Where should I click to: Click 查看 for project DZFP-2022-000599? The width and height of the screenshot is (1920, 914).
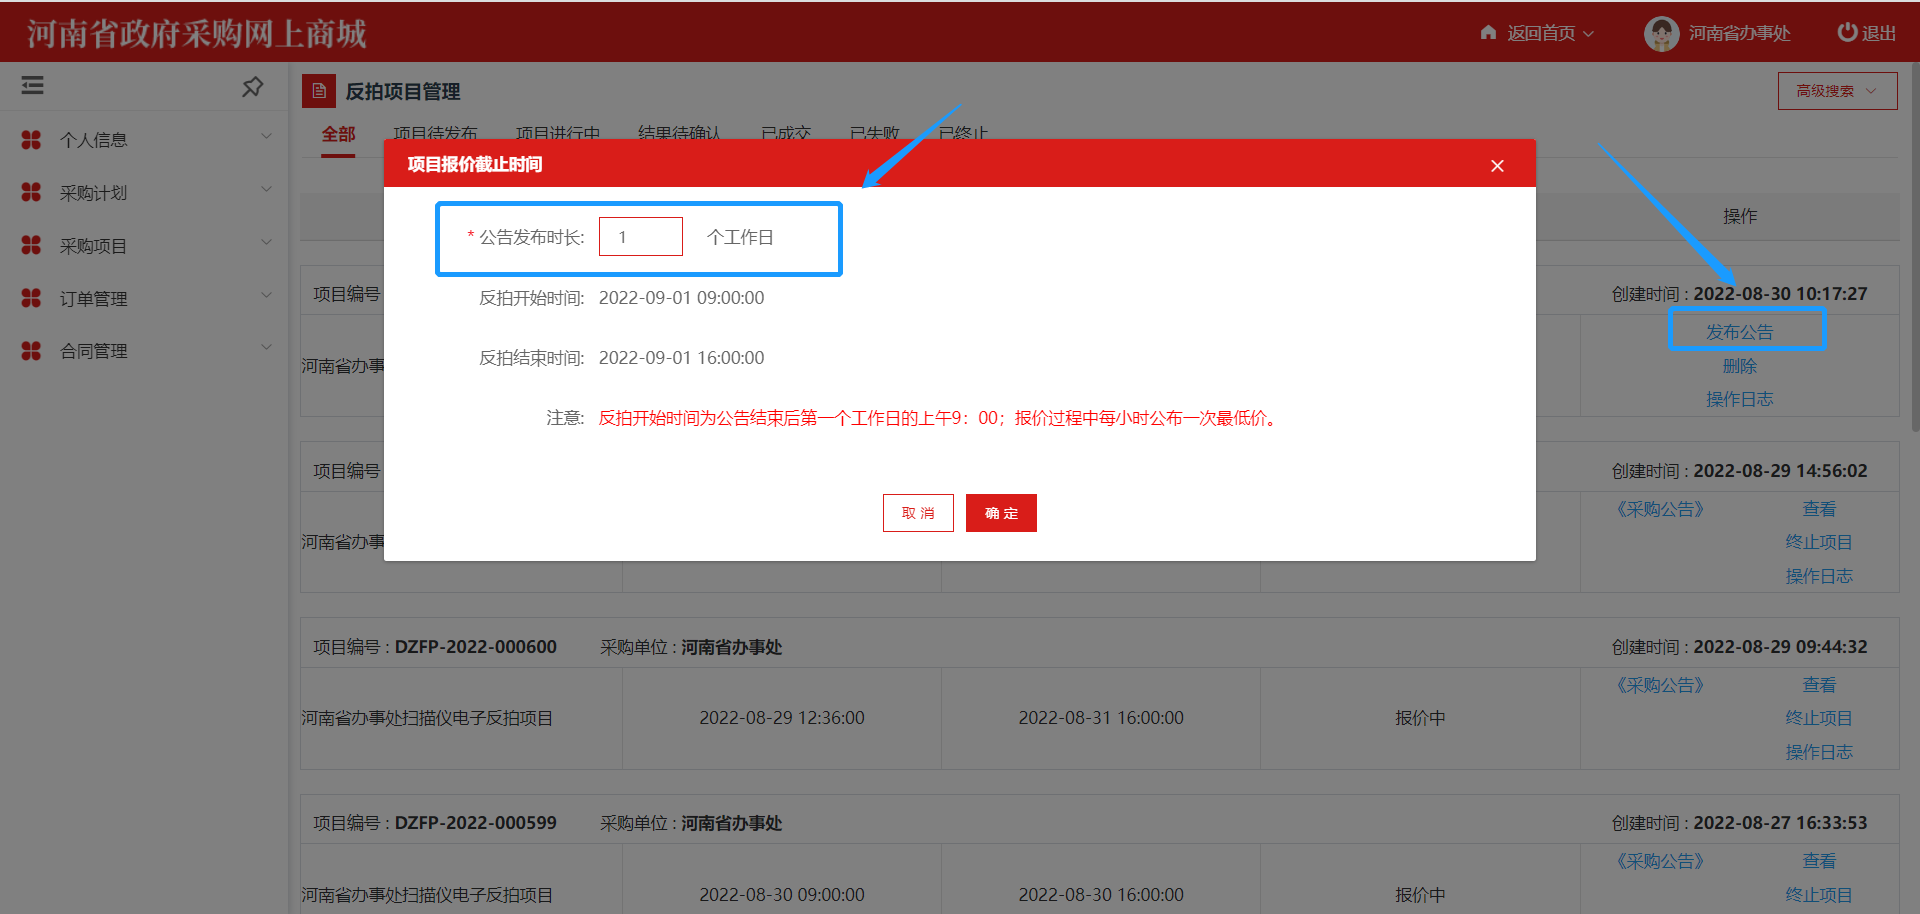(x=1819, y=861)
